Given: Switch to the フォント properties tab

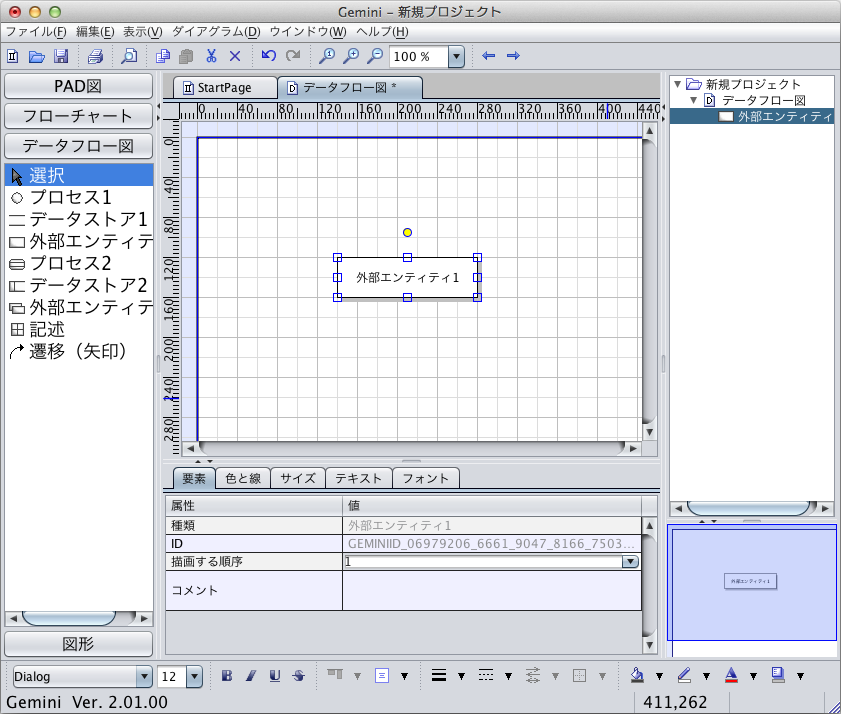Looking at the screenshot, I should [x=425, y=479].
